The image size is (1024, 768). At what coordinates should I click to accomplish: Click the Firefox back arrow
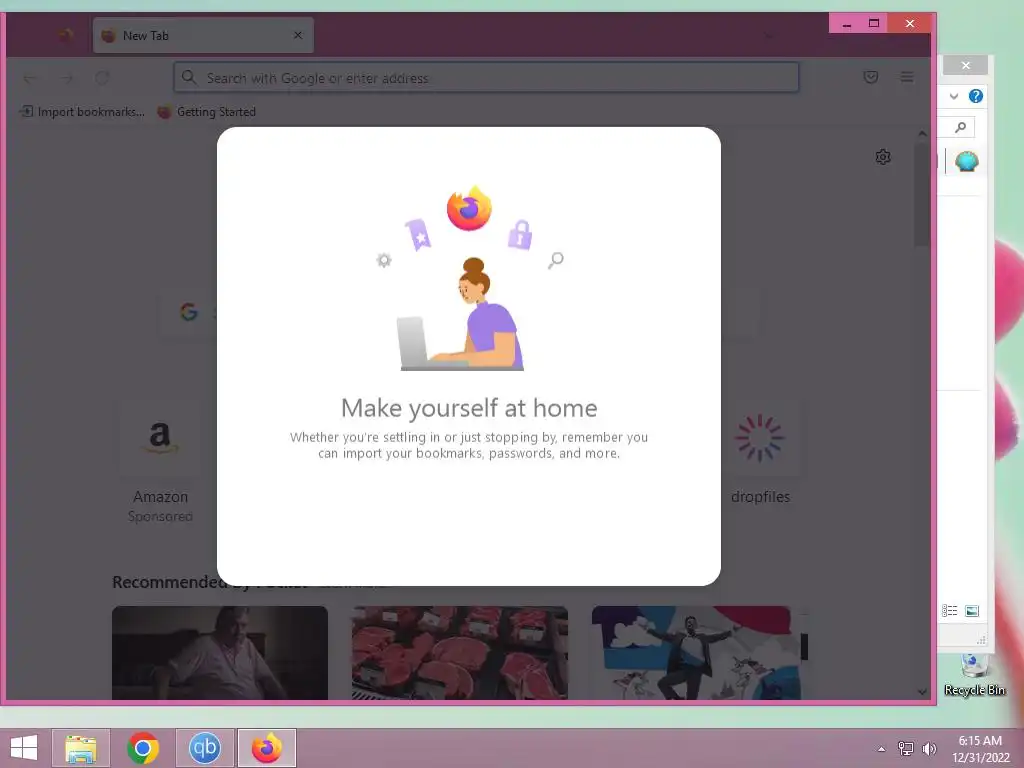29,78
